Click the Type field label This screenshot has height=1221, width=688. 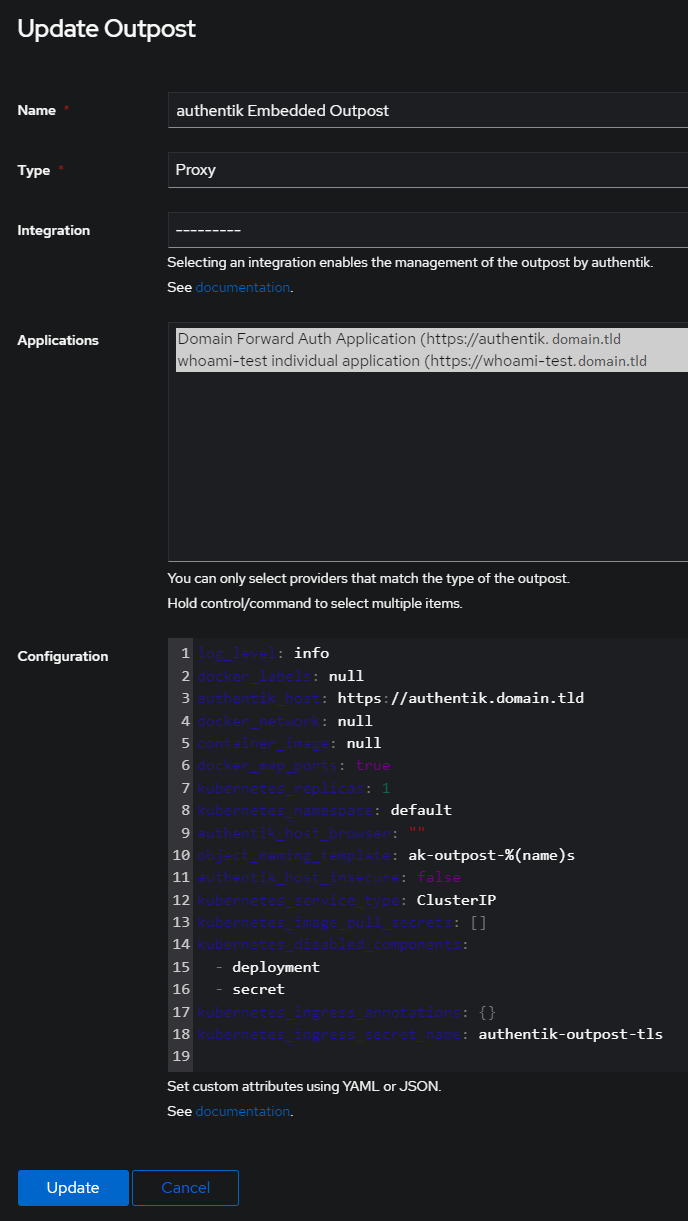(34, 170)
